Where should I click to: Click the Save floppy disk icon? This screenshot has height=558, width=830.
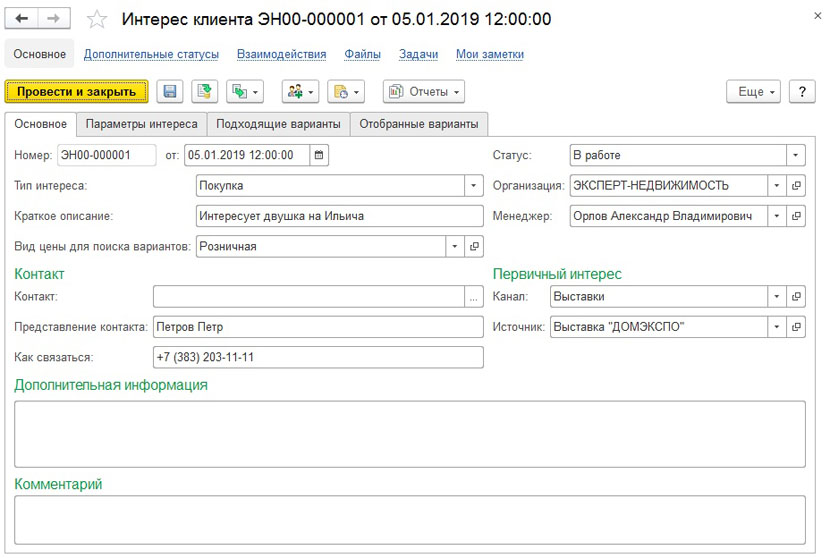click(x=170, y=92)
